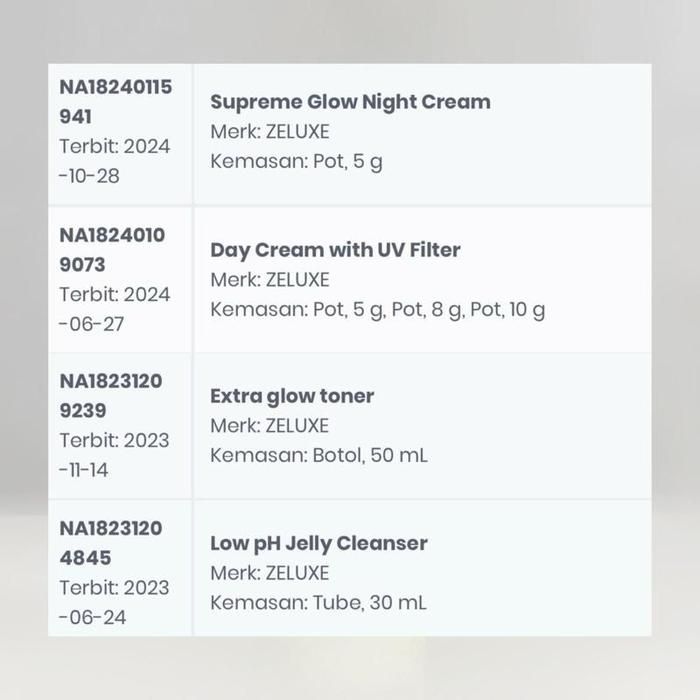
Task: Select Kemasan Pot 5 g, 8 g, 10 g
Action: coord(377,310)
